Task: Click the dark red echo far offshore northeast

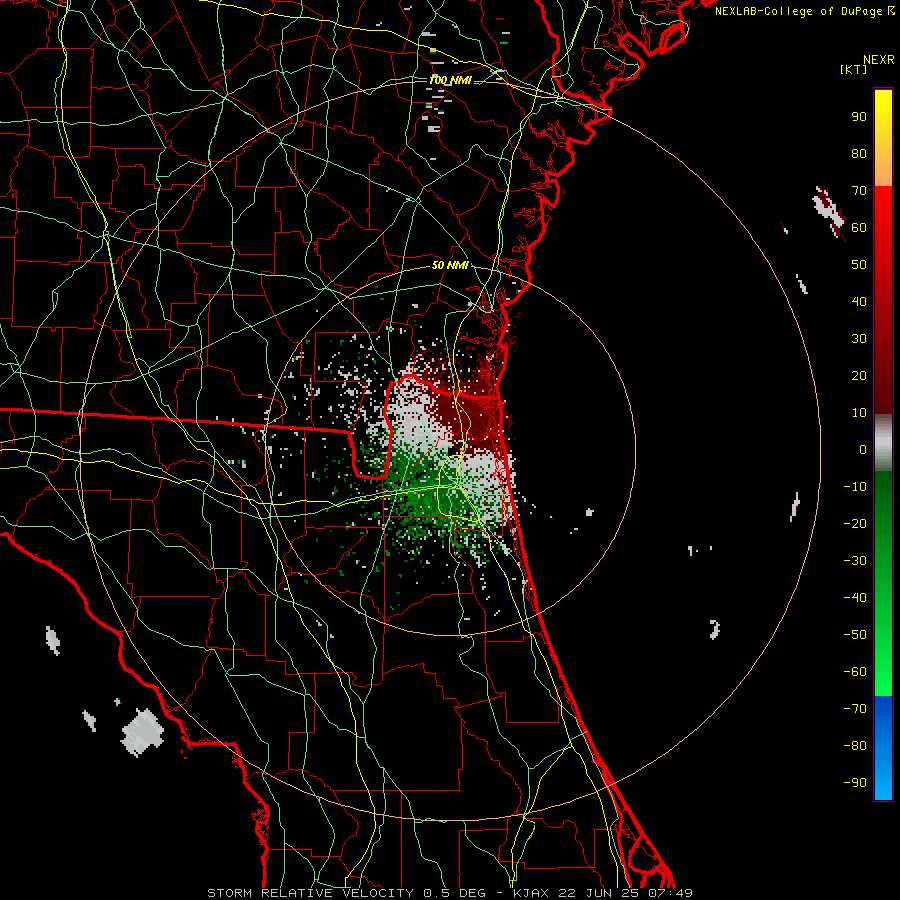Action: coord(829,209)
